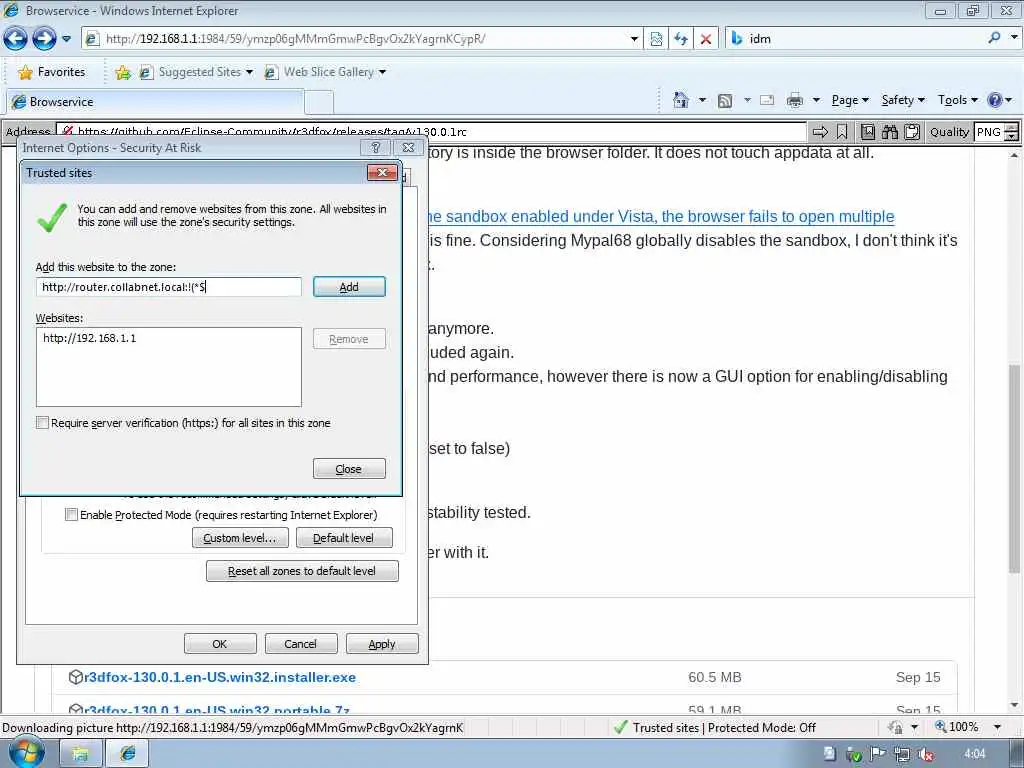Click Reset all zones to default level
The height and width of the screenshot is (768, 1024).
pyautogui.click(x=302, y=571)
